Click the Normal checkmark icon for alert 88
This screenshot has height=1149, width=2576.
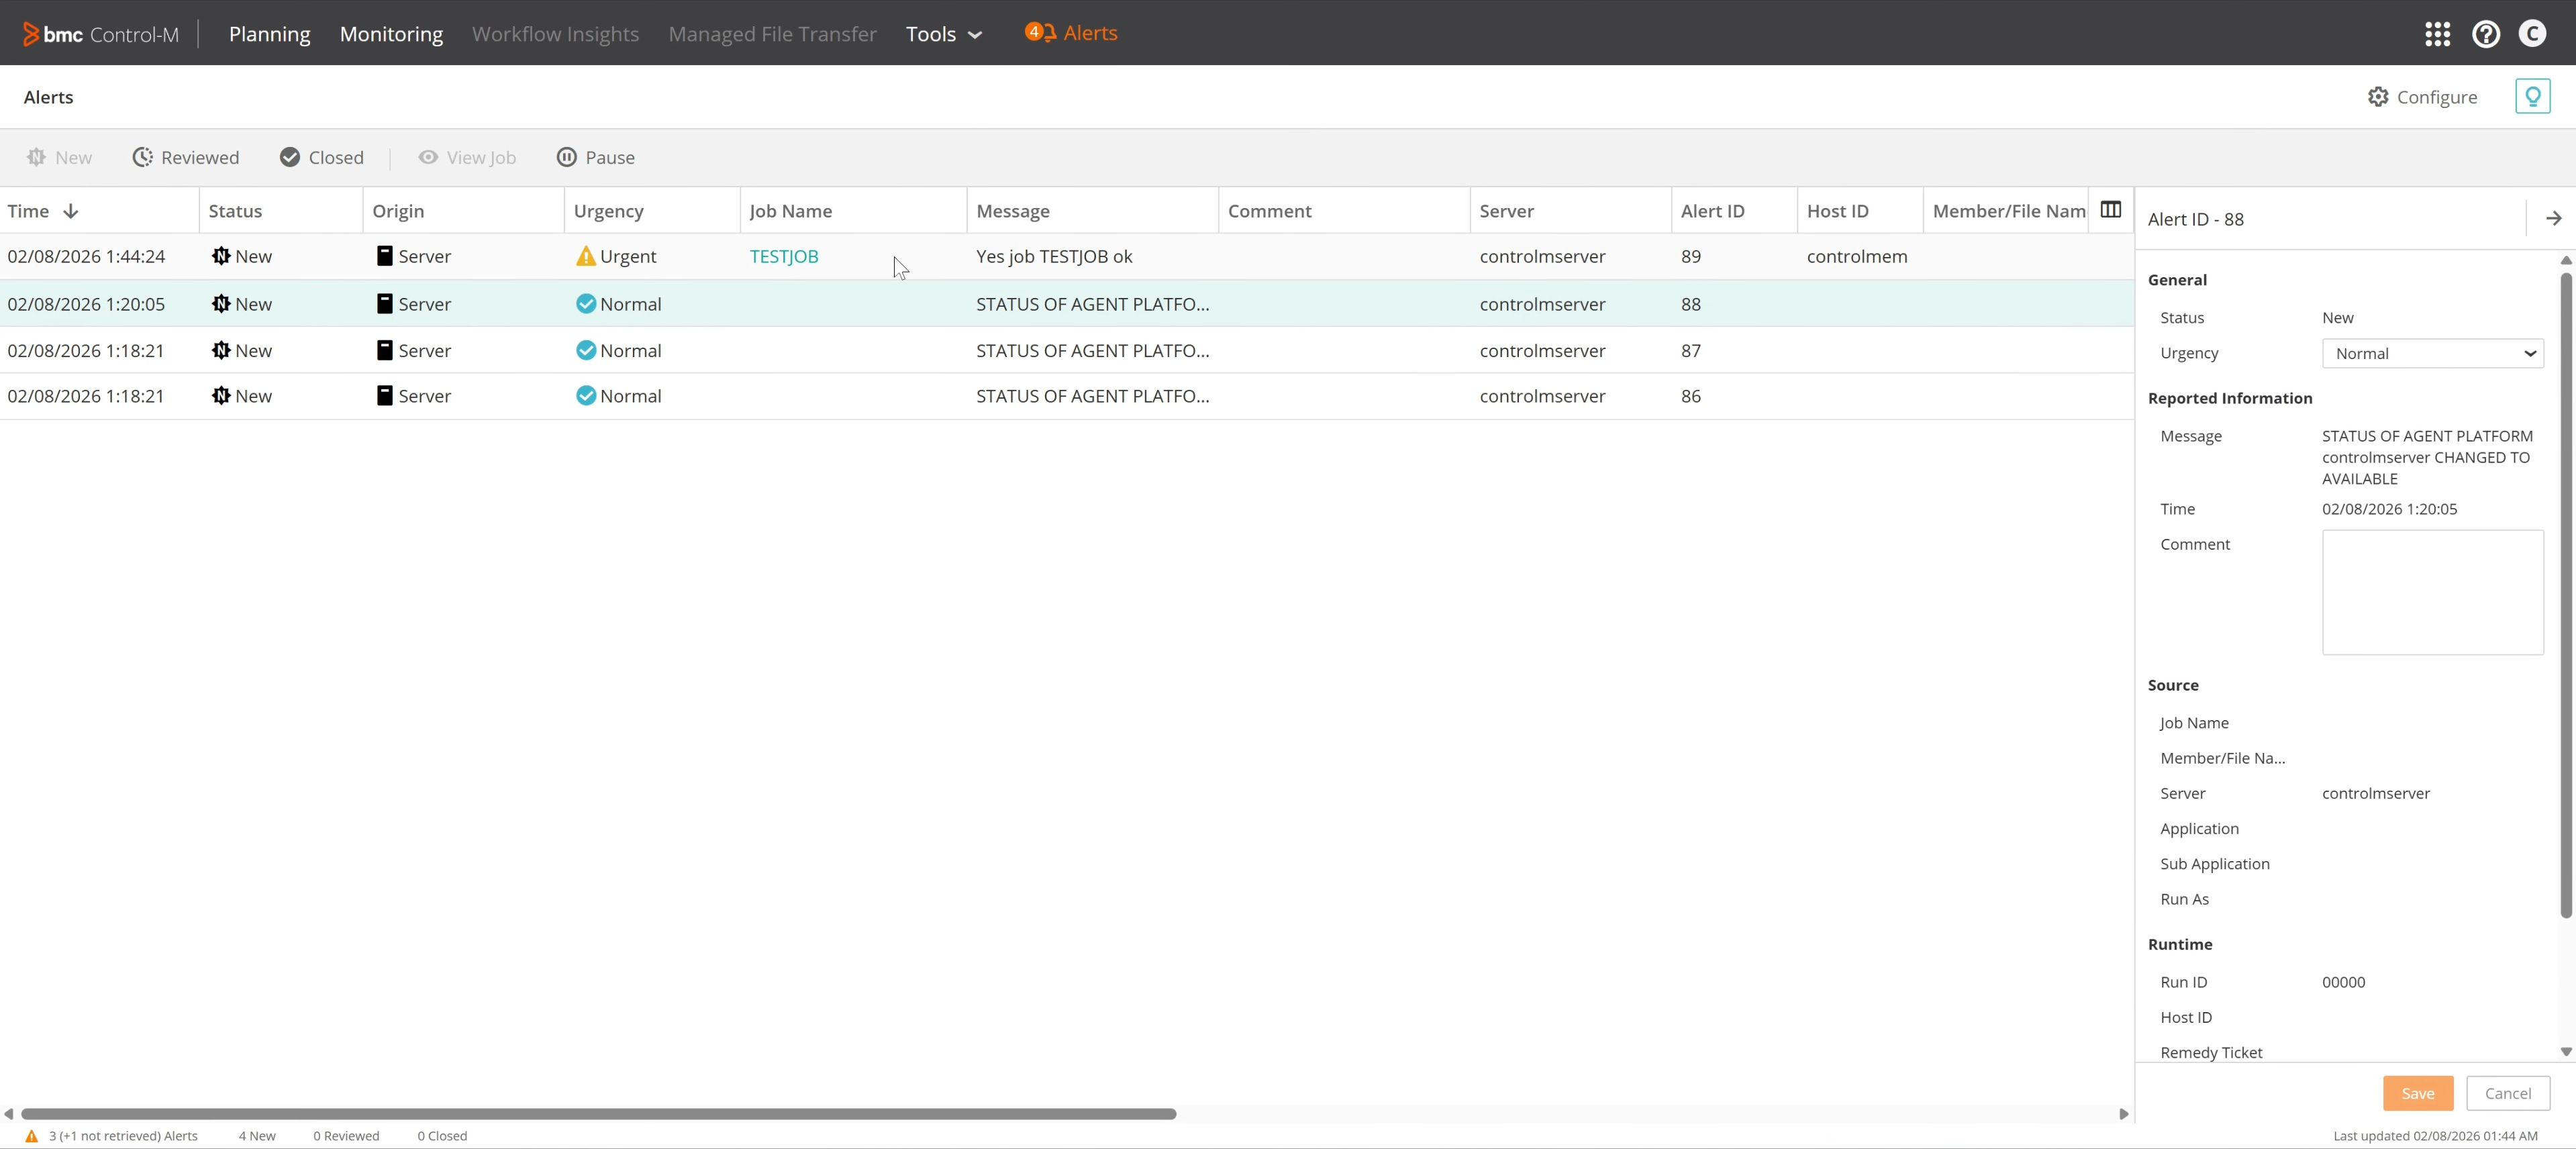[585, 304]
